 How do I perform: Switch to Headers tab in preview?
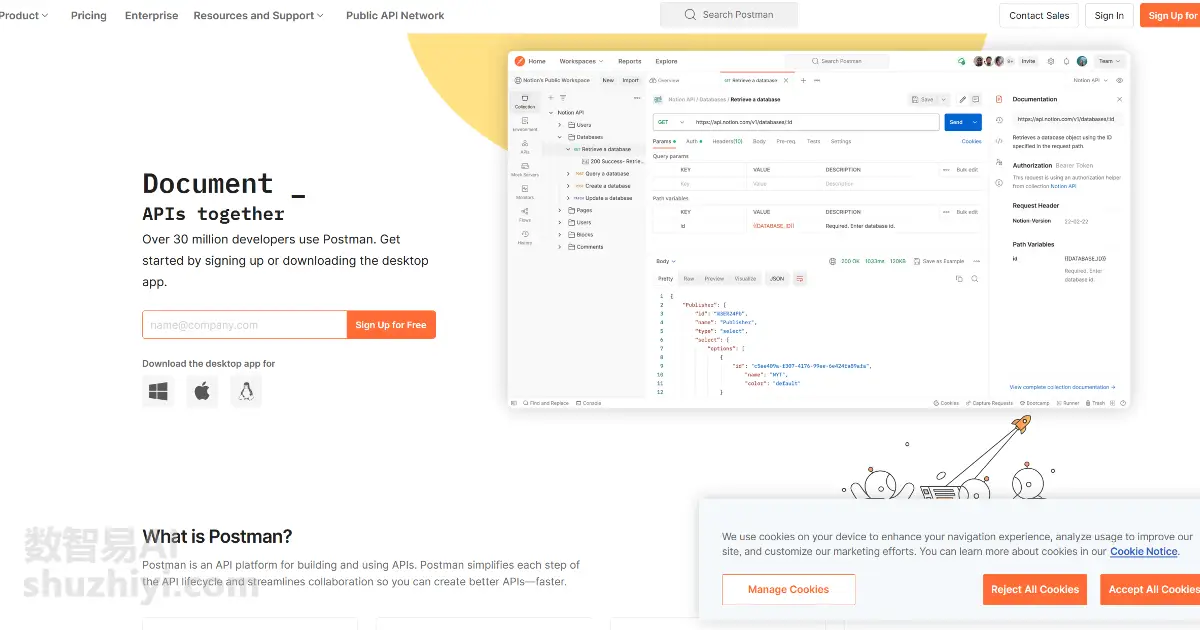coord(727,142)
